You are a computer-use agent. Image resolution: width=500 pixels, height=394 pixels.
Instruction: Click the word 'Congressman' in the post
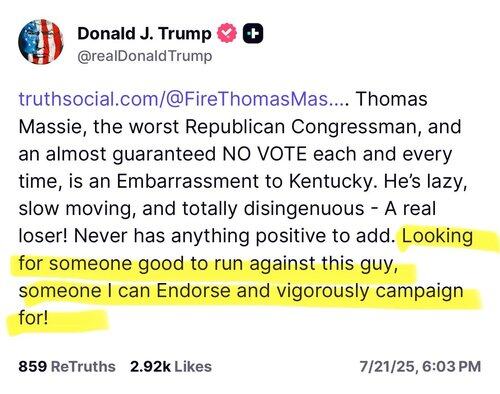coord(355,127)
